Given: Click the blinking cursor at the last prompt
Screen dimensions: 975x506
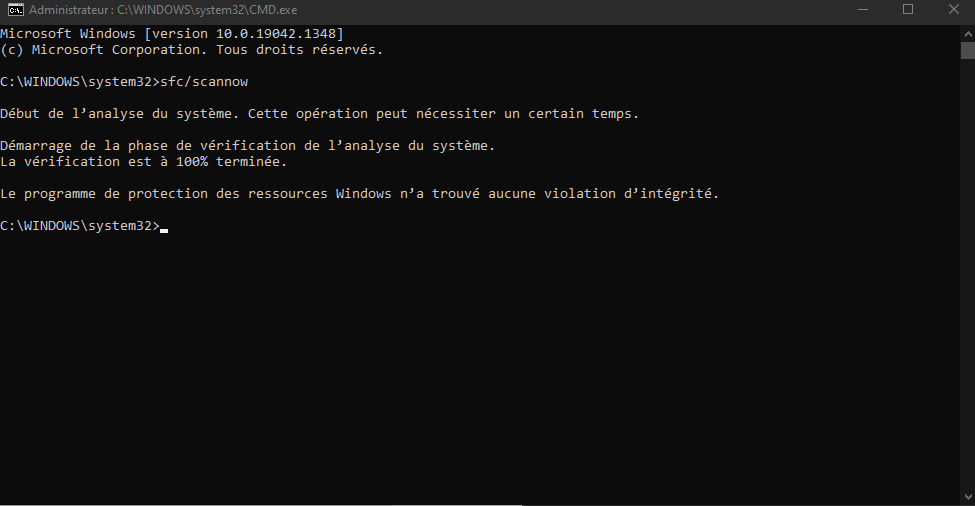Looking at the screenshot, I should tap(164, 230).
